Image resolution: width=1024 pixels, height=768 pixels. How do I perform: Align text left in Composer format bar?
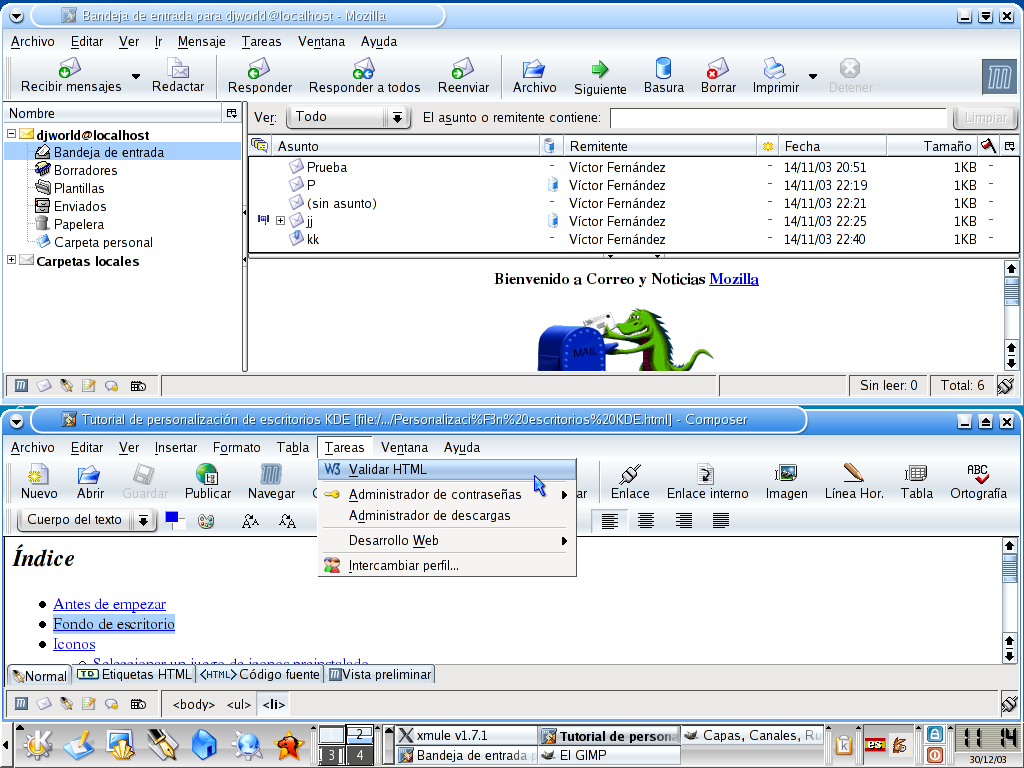pyautogui.click(x=609, y=520)
